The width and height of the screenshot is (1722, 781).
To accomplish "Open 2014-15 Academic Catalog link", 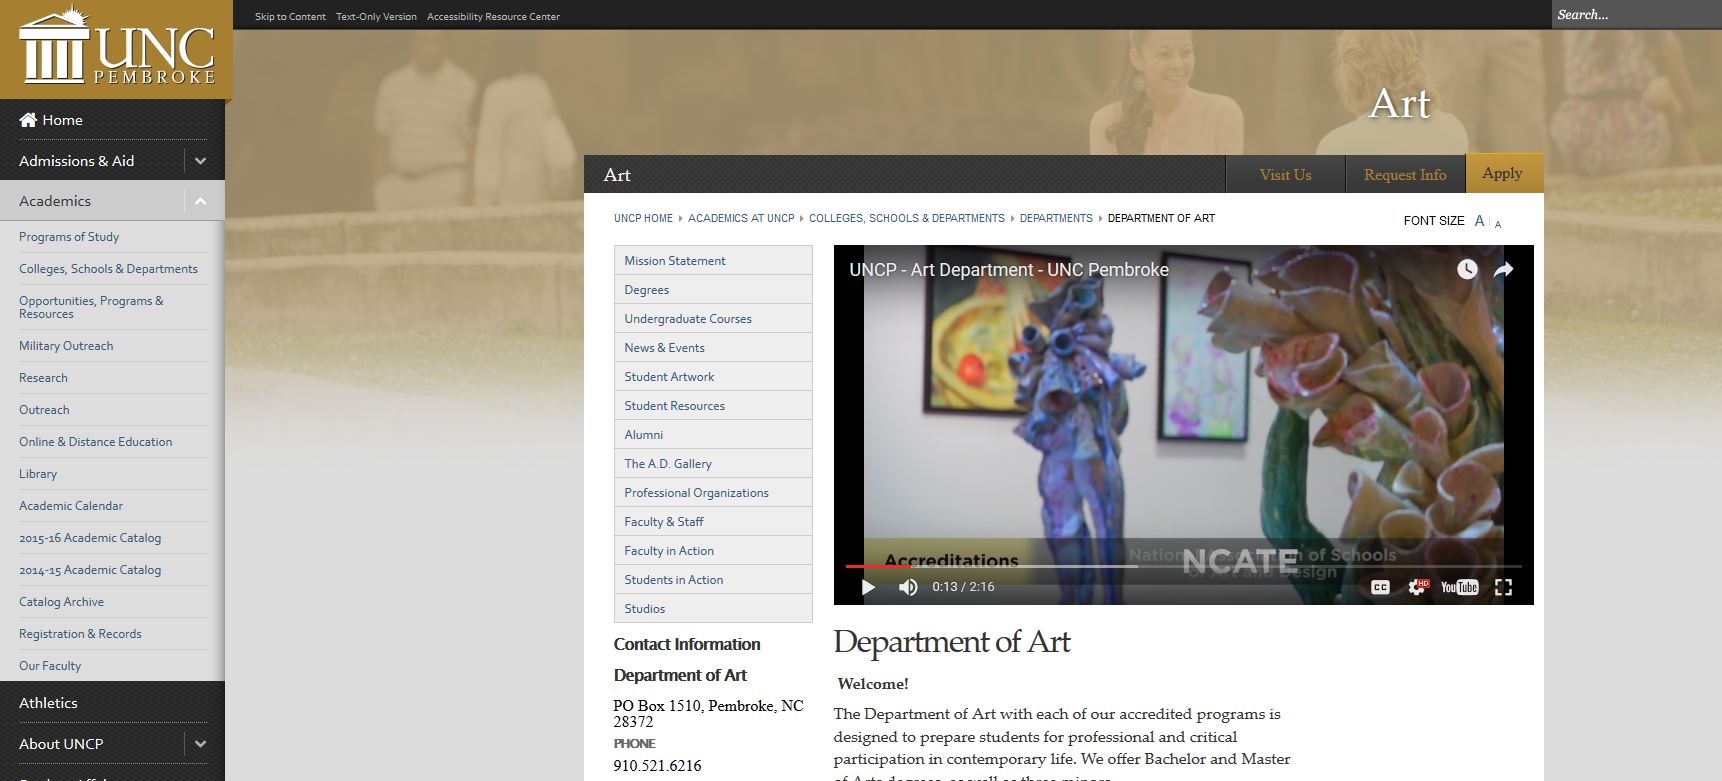I will 90,570.
